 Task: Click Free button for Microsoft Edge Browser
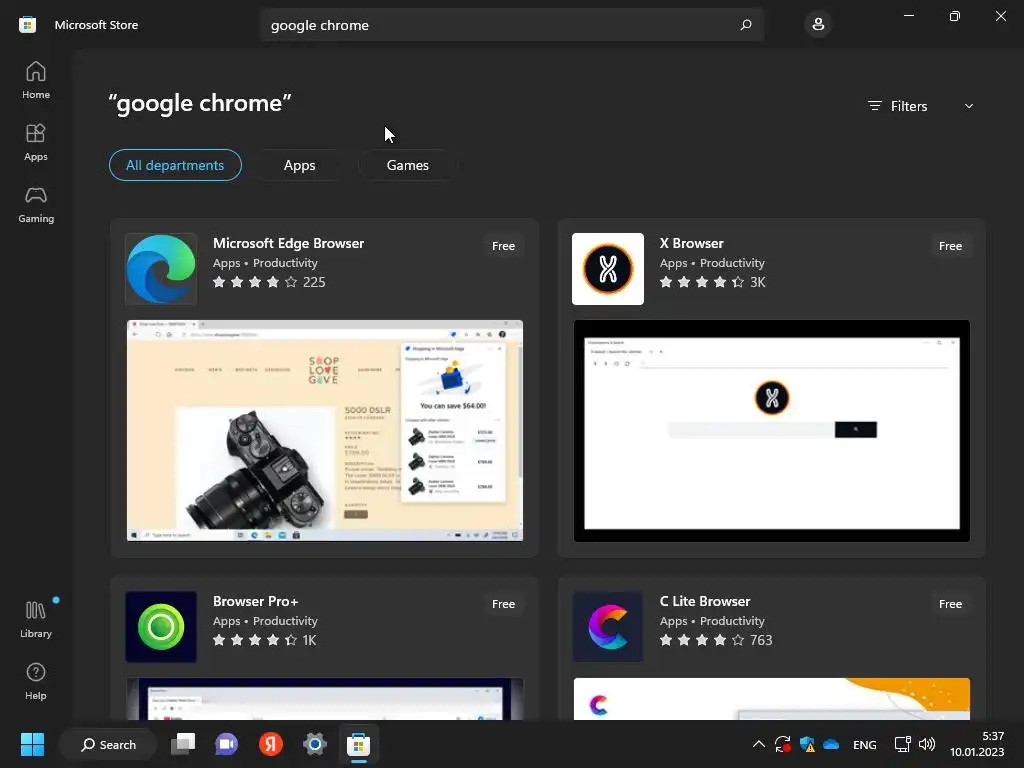tap(503, 246)
